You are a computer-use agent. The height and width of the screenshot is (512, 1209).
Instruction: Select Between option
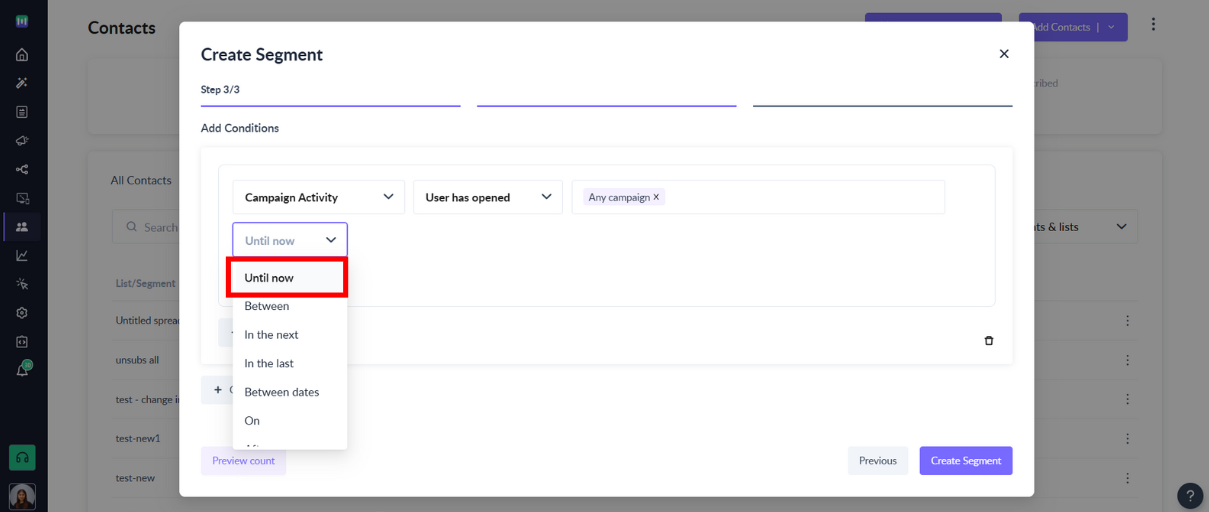pyautogui.click(x=290, y=306)
